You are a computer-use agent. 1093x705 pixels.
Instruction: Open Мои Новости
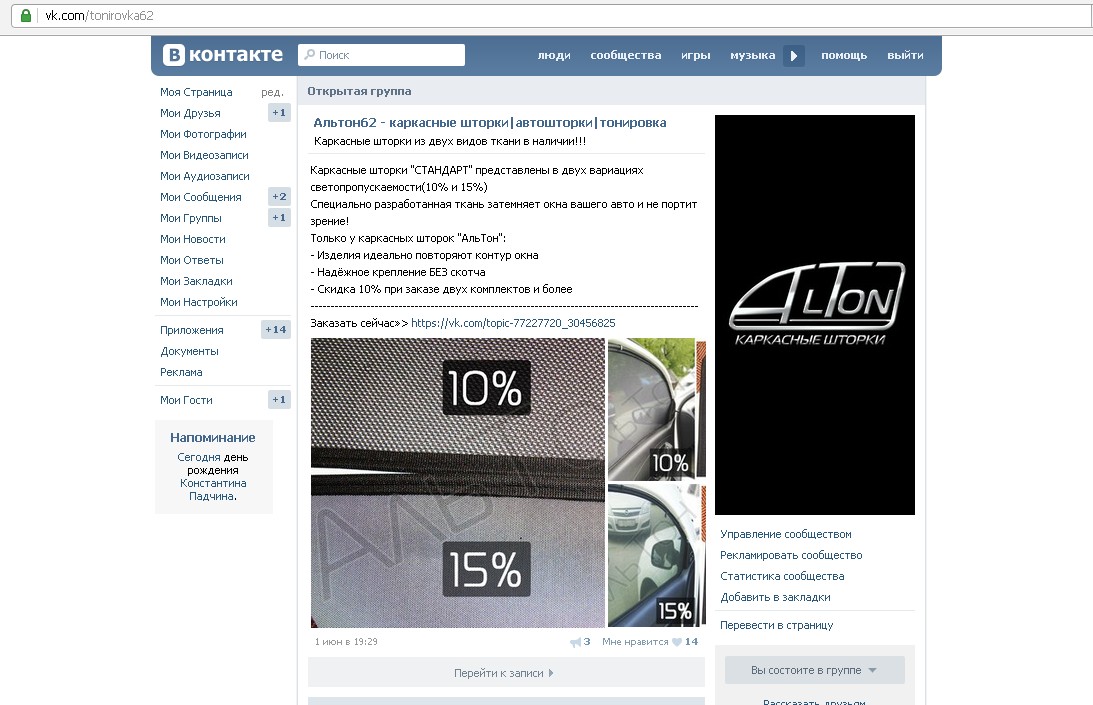tap(192, 238)
